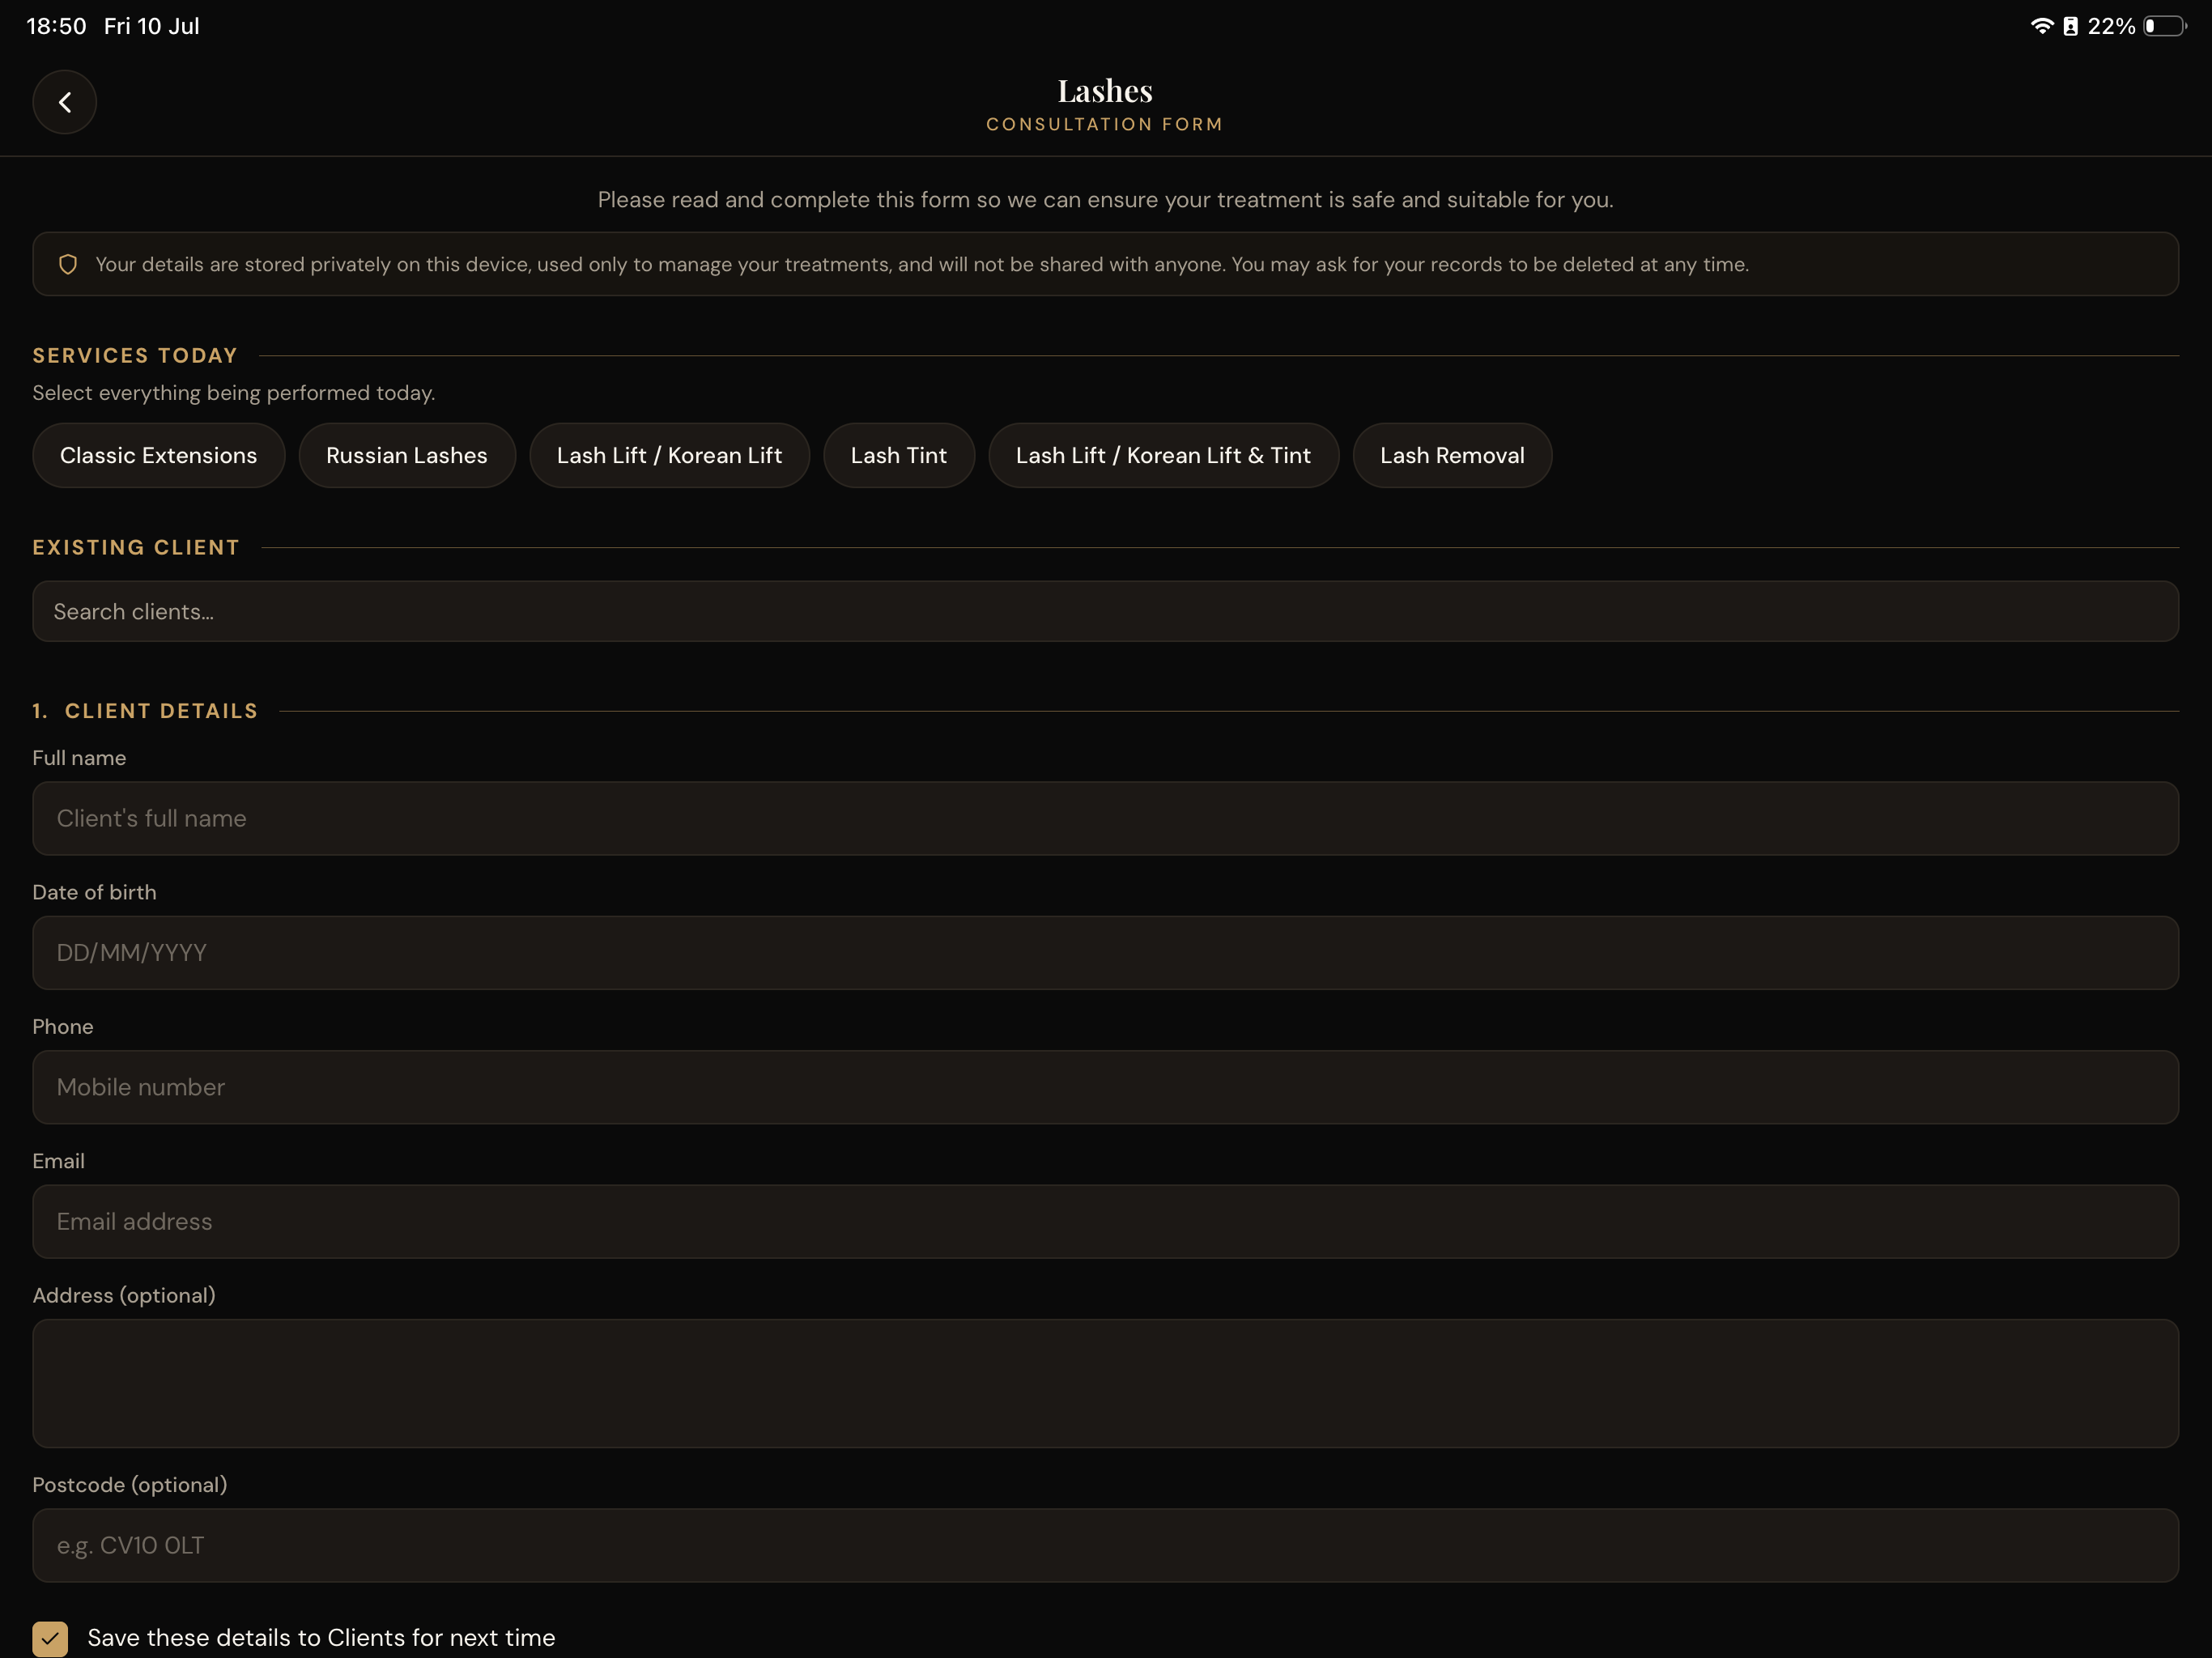The height and width of the screenshot is (1658, 2212).
Task: Tap the EXISTING CLIENT section heading
Action: [136, 547]
